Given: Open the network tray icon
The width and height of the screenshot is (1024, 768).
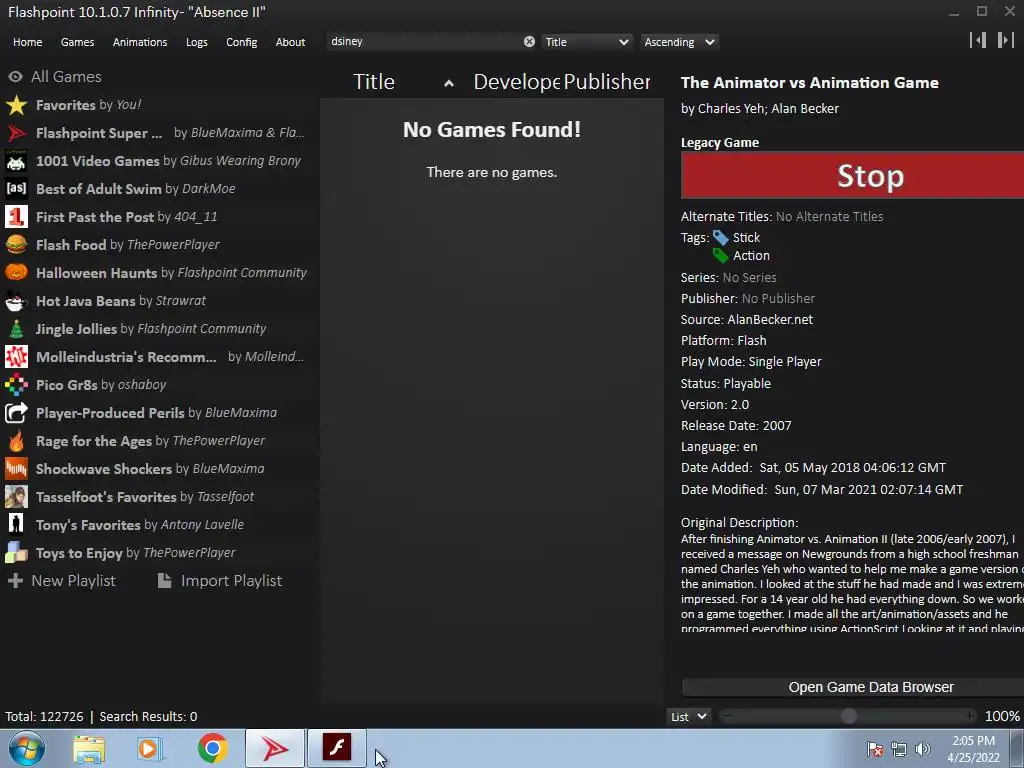Looking at the screenshot, I should coord(899,750).
